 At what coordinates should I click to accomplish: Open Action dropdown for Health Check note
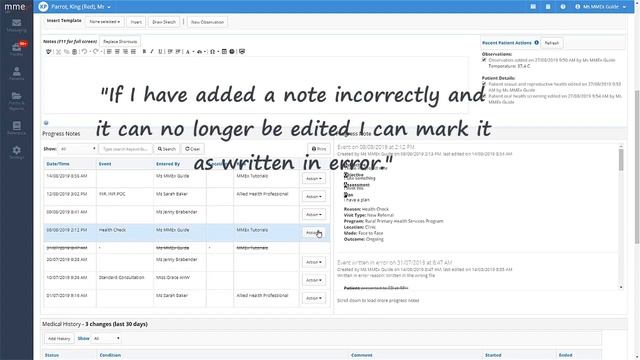click(314, 232)
